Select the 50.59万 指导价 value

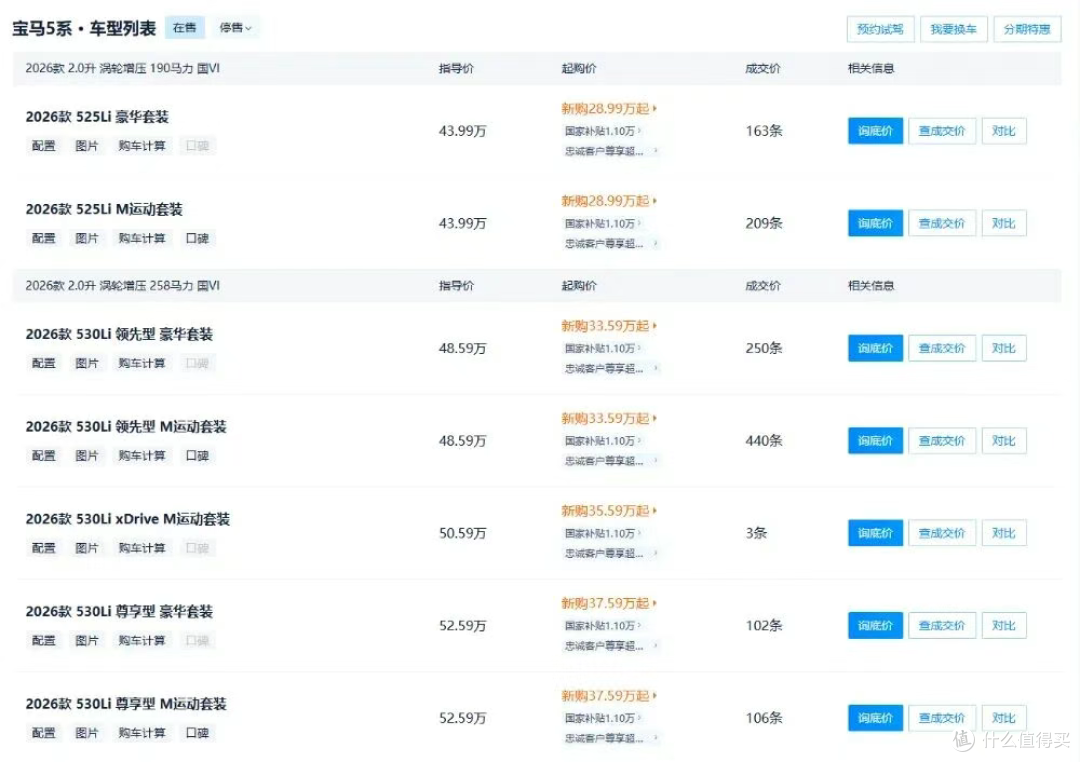462,533
